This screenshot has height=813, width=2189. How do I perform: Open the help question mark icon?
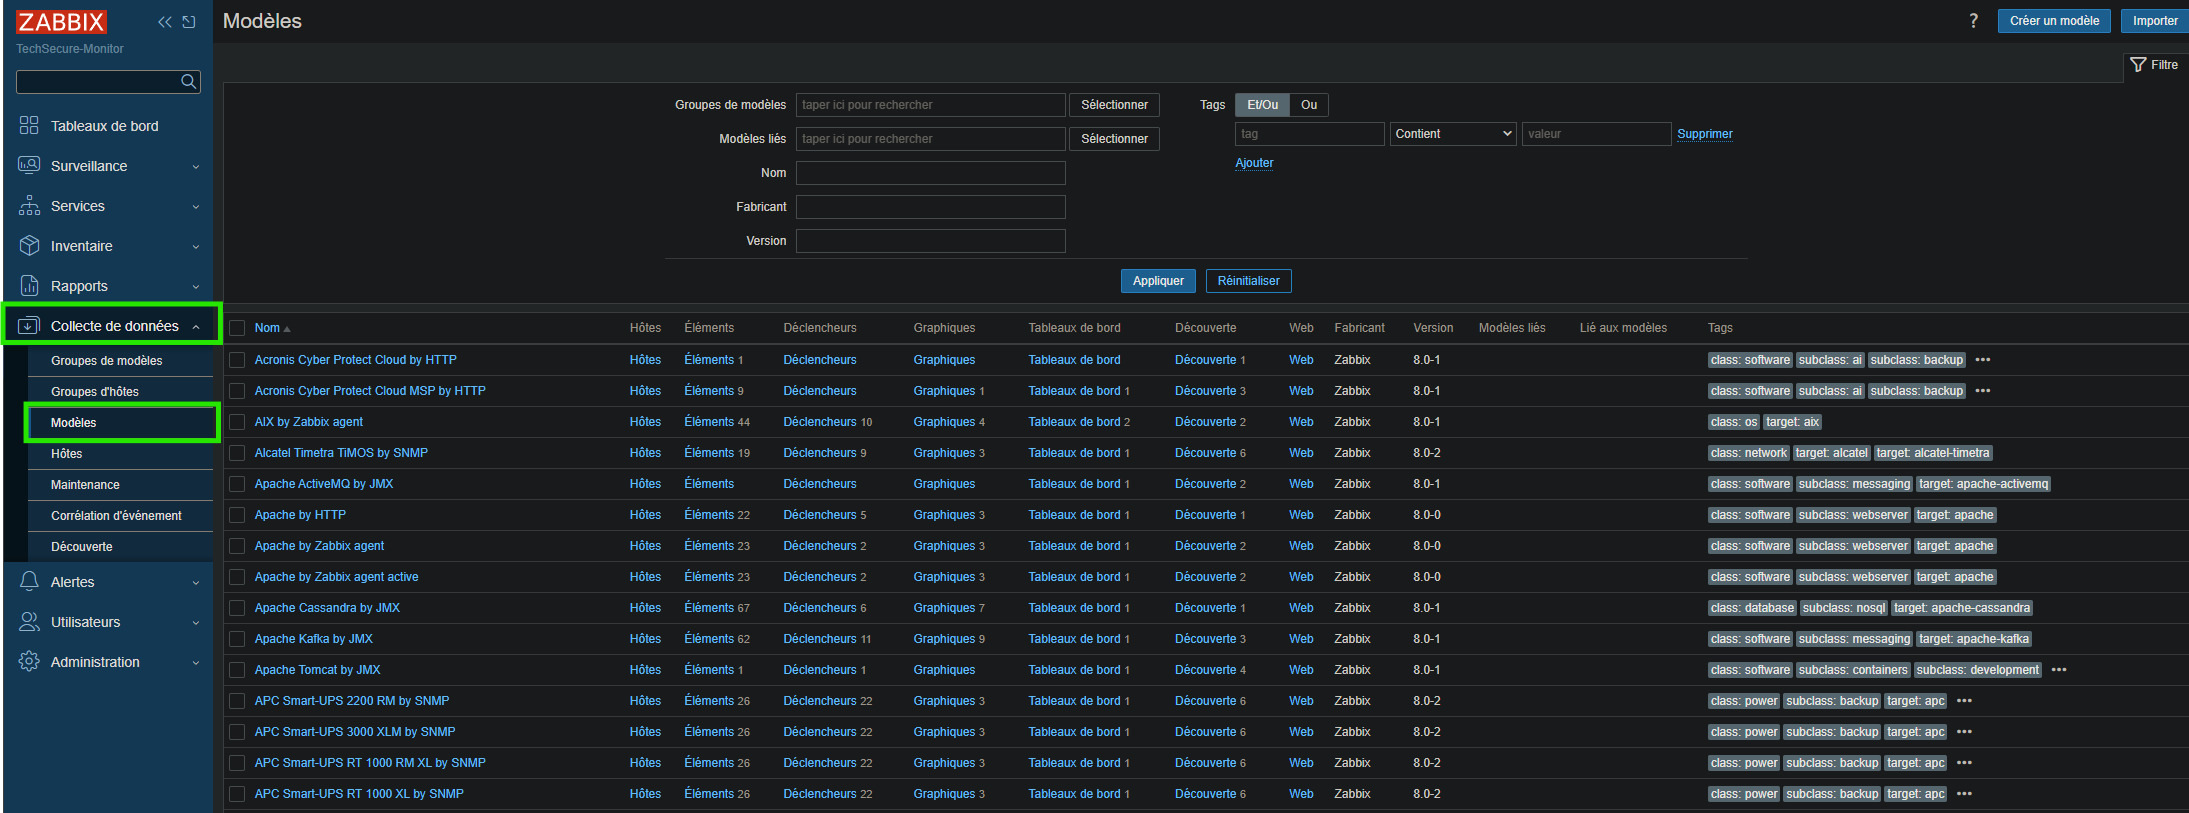1973,21
